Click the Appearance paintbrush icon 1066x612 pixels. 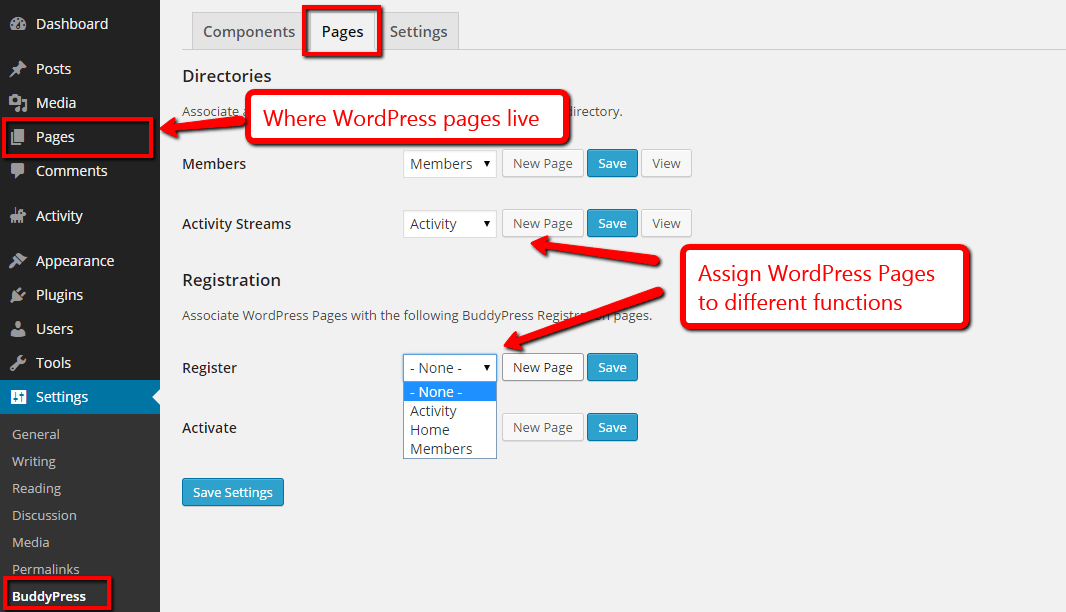(x=18, y=260)
